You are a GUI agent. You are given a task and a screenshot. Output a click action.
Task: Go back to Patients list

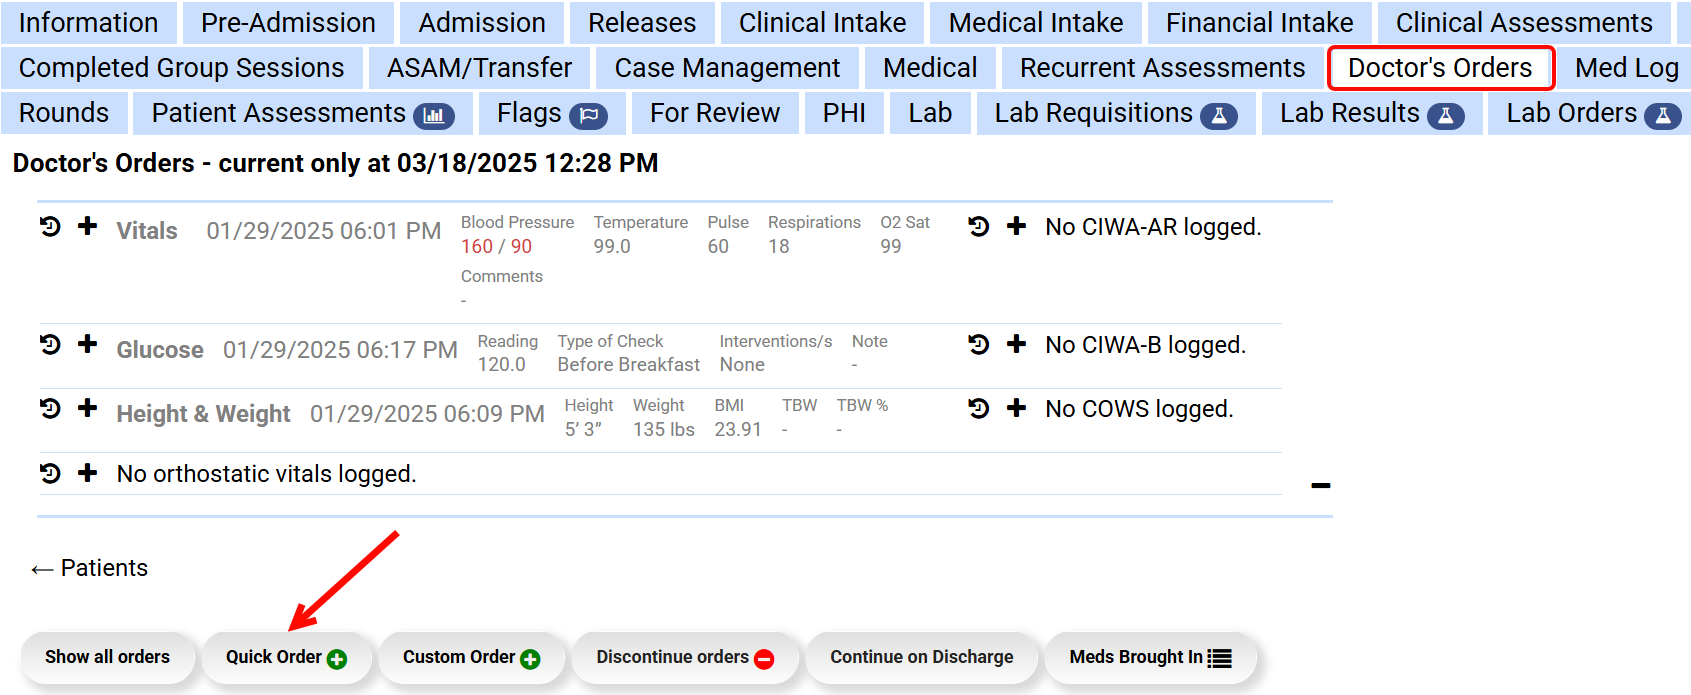click(x=90, y=568)
